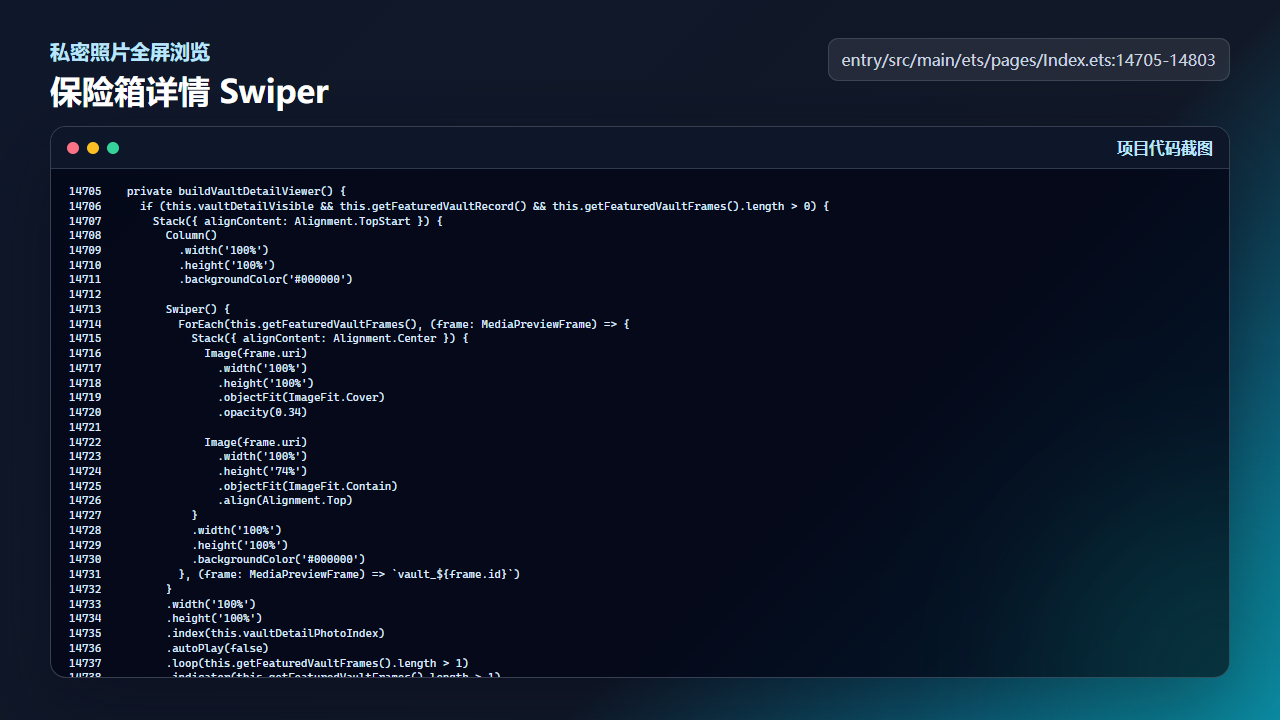Viewport: 1280px width, 720px height.
Task: Click '.index(this.vaultDetailPhotoIndex)' line
Action: tap(275, 633)
